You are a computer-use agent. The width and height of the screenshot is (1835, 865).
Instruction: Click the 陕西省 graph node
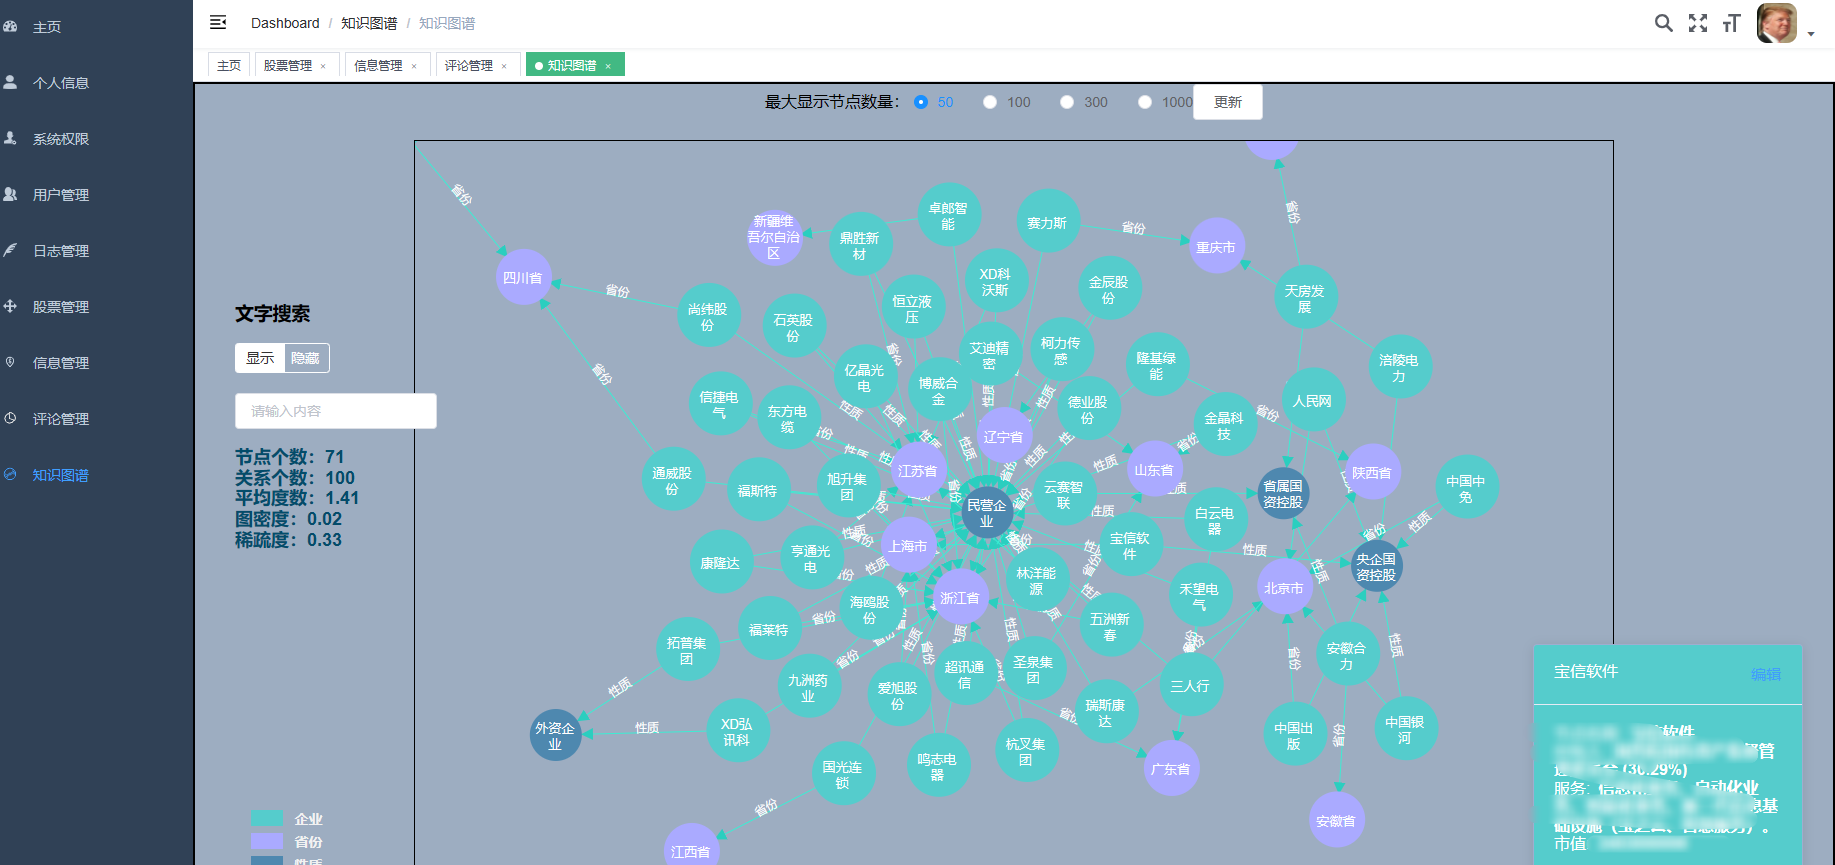pyautogui.click(x=1372, y=472)
